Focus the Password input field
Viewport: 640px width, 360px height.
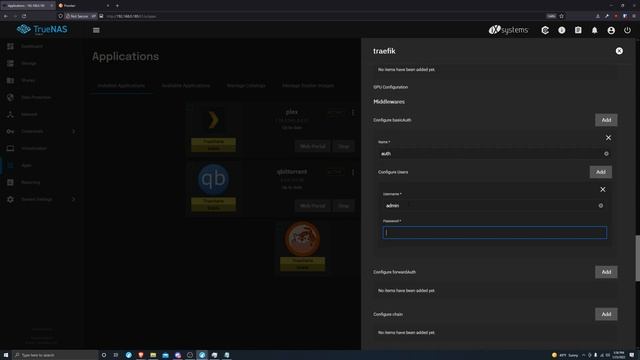pos(495,233)
